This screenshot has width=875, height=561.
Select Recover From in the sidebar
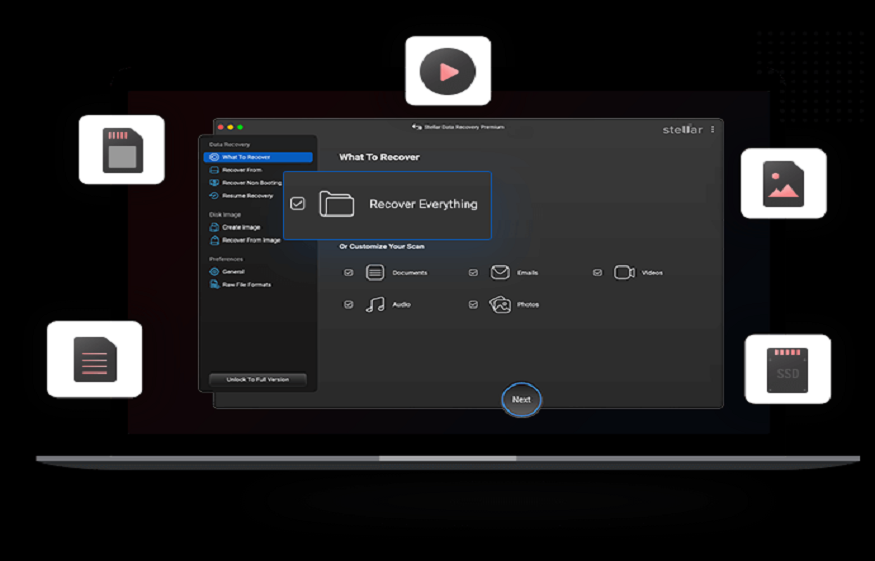[241, 170]
